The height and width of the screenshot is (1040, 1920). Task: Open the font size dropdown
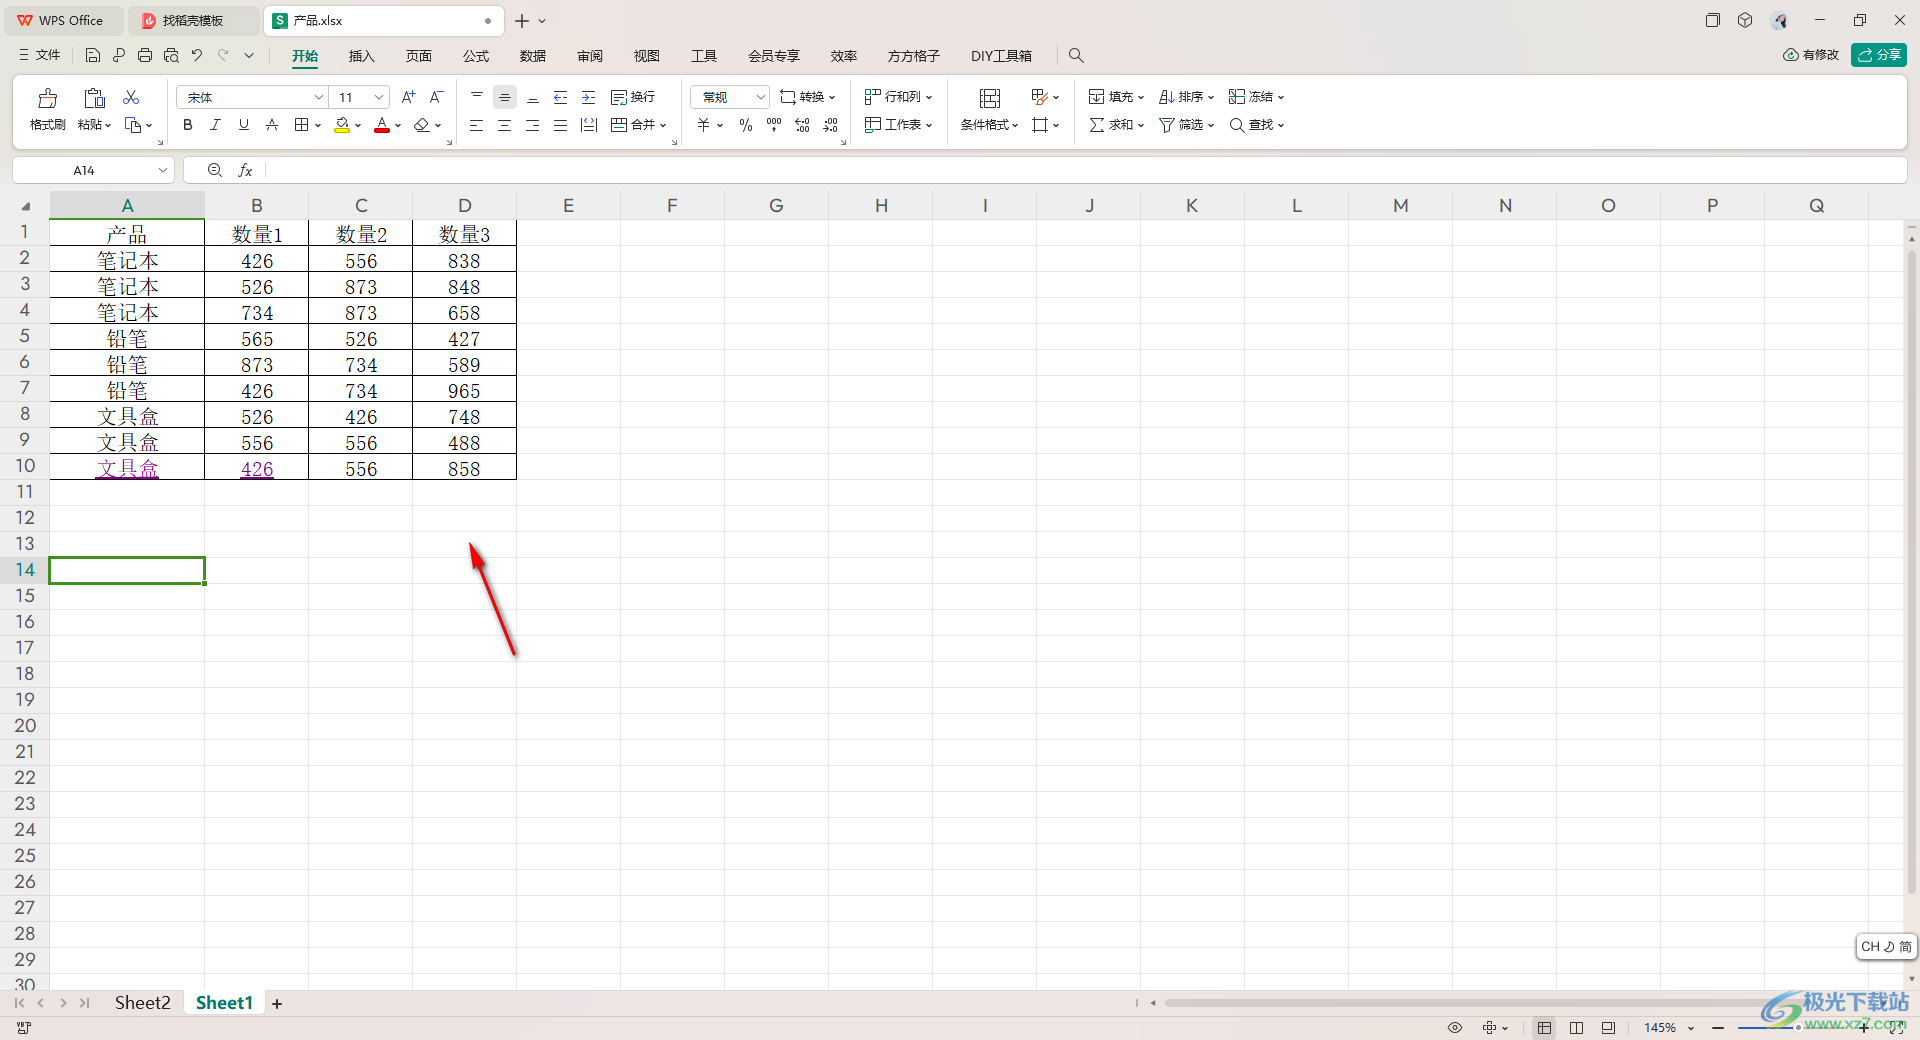(379, 97)
